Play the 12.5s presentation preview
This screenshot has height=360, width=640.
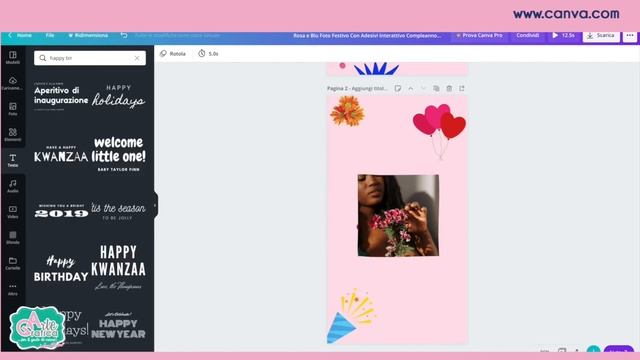click(x=563, y=36)
